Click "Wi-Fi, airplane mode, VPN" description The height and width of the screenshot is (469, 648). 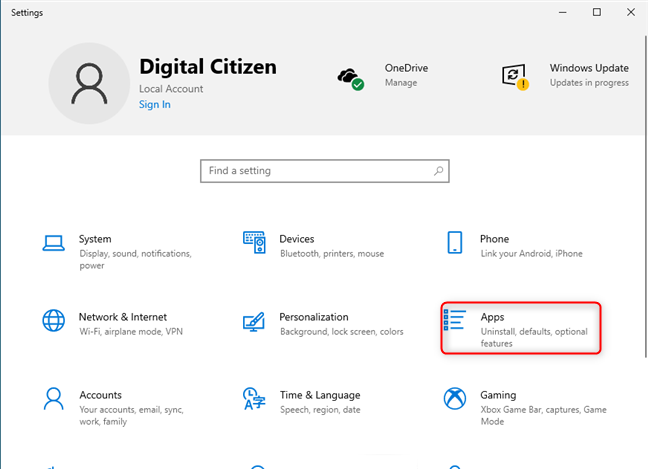131,331
